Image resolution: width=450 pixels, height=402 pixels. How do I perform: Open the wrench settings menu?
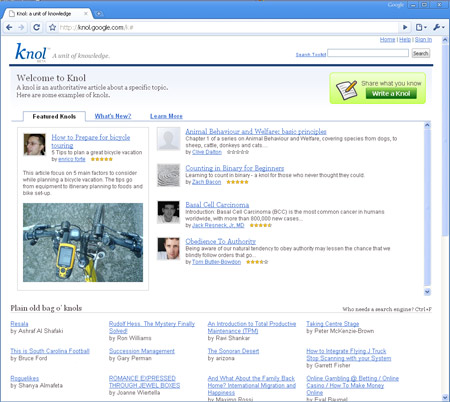click(439, 27)
